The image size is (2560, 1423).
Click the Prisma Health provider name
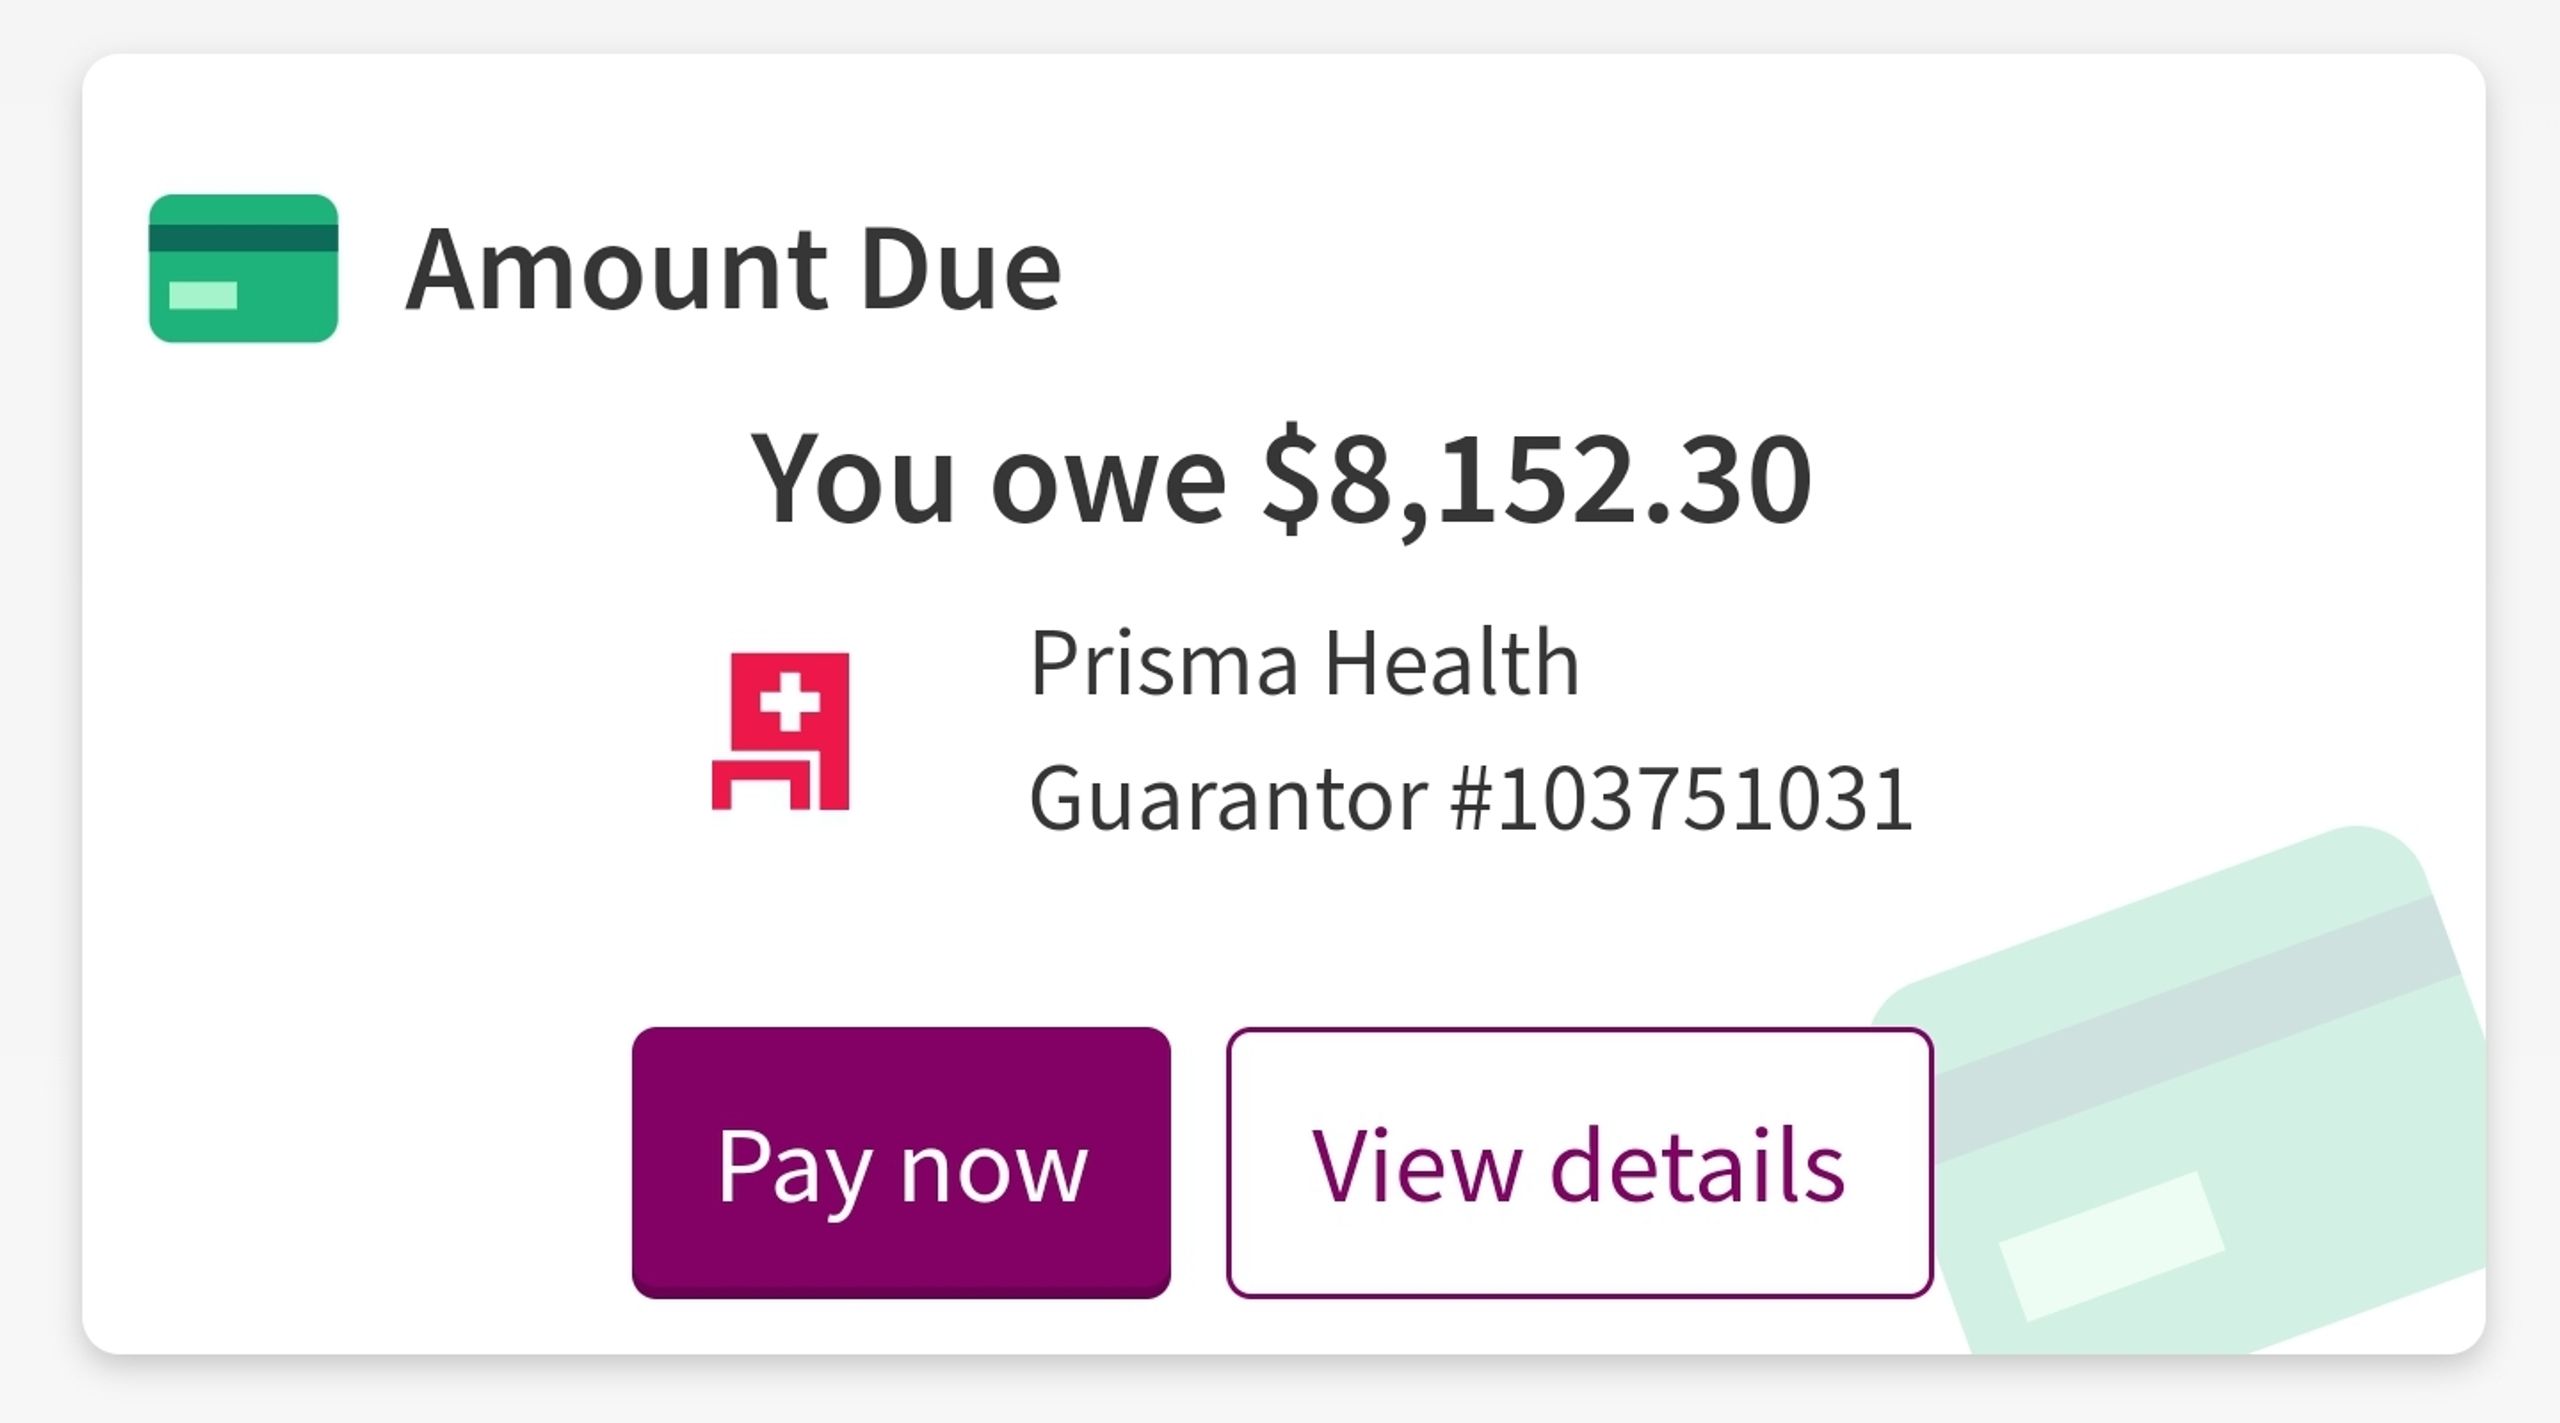point(1304,662)
